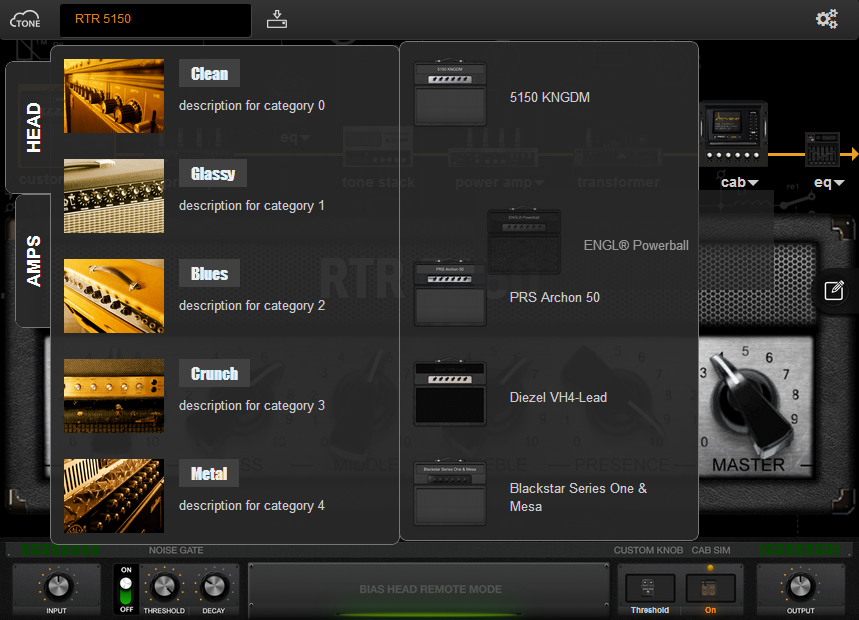Click the noise gate DECAY knob
Image resolution: width=859 pixels, height=620 pixels.
214,587
